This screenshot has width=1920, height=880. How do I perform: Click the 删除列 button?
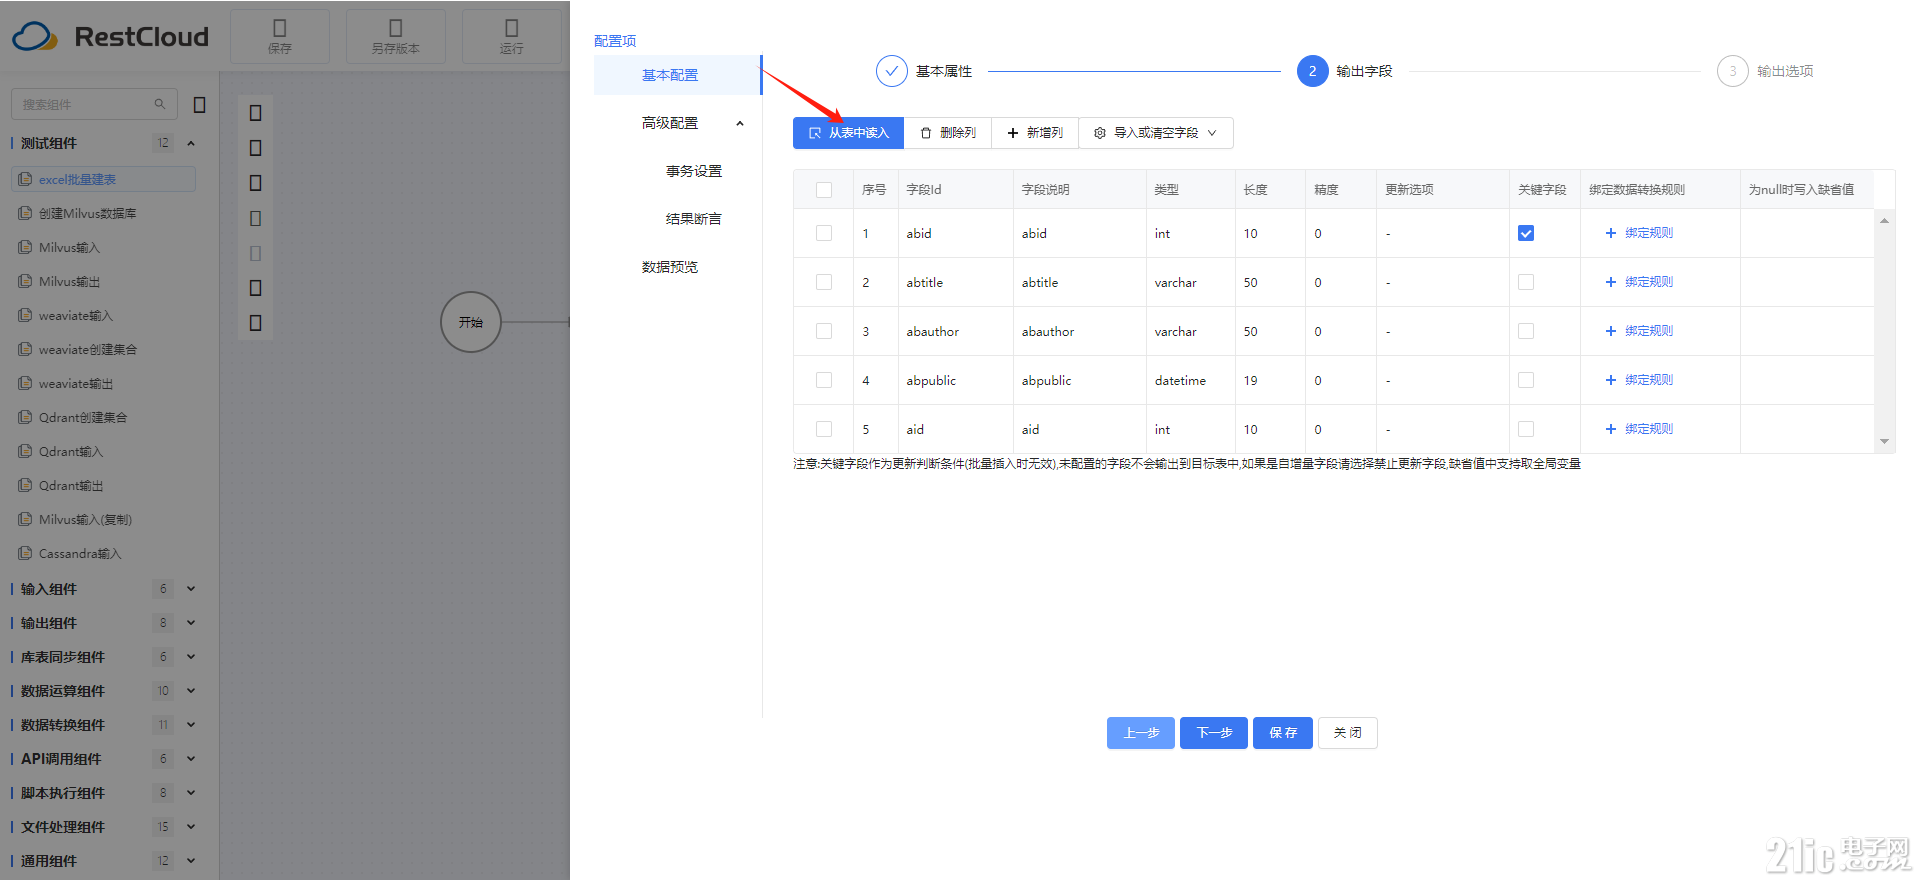point(948,133)
